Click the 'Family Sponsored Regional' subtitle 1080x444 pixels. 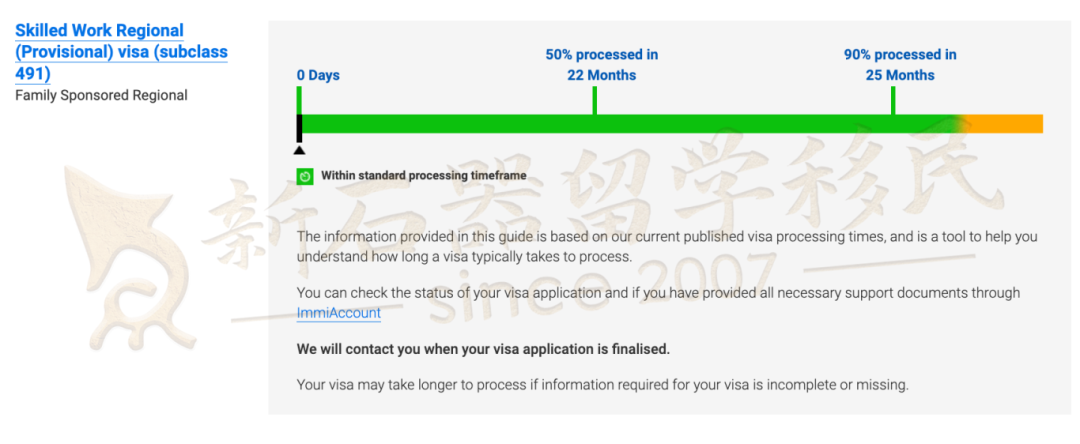tap(101, 96)
